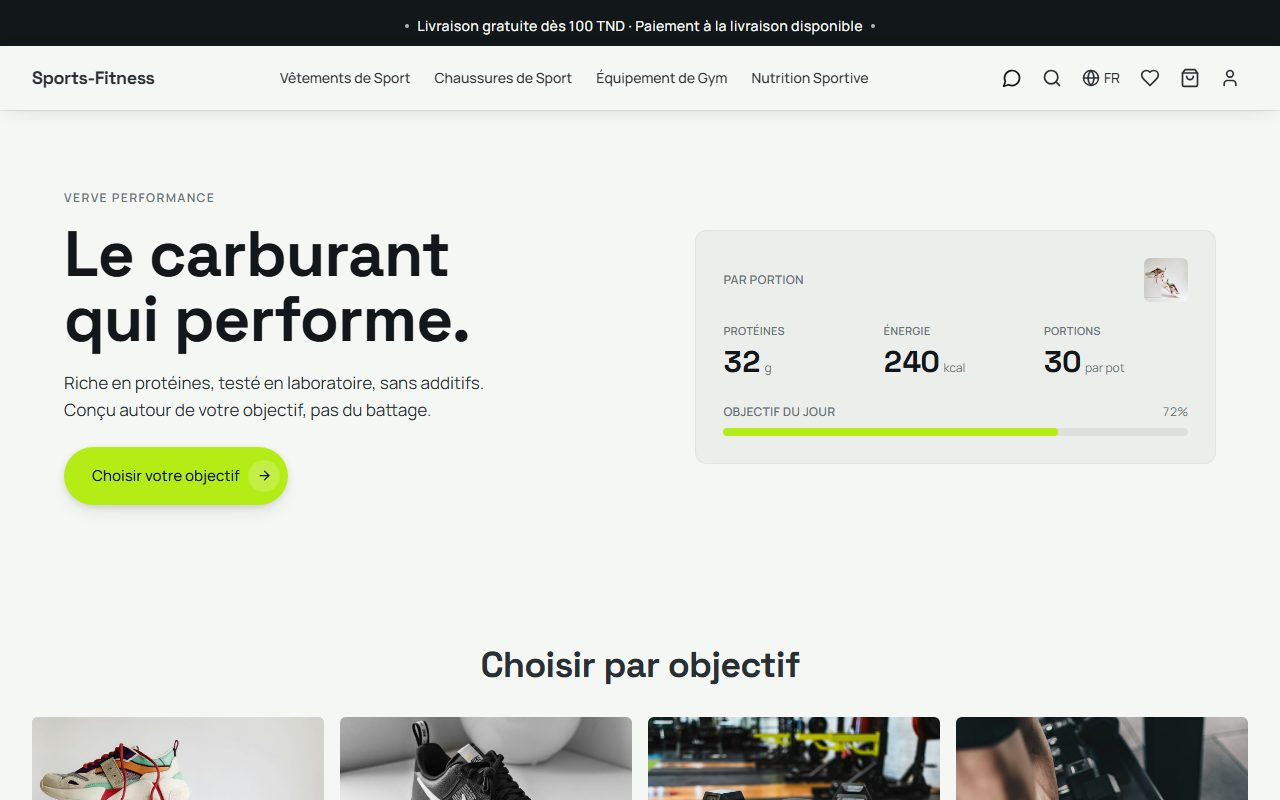Viewport: 1280px width, 800px height.
Task: Open Nutrition Sportive menu
Action: (x=810, y=78)
